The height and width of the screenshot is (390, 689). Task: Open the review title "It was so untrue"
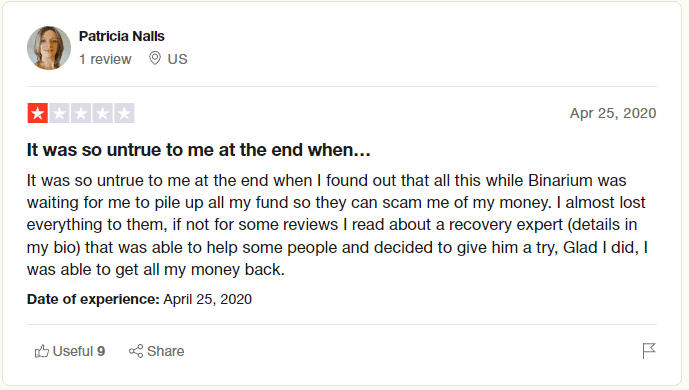pyautogui.click(x=199, y=150)
